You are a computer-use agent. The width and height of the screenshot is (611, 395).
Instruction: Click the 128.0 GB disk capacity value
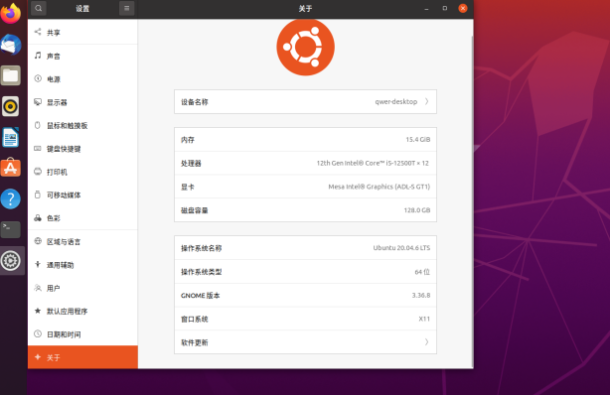(417, 210)
